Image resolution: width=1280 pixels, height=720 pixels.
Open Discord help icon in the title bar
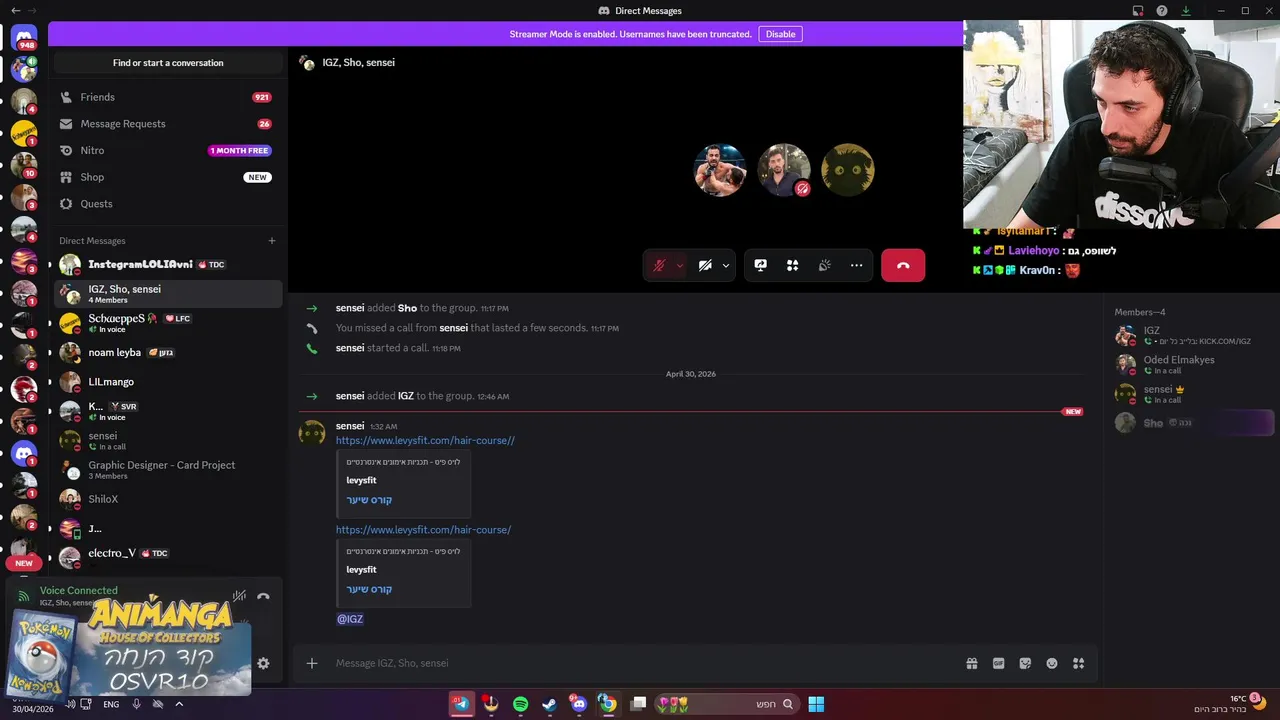pyautogui.click(x=1162, y=11)
